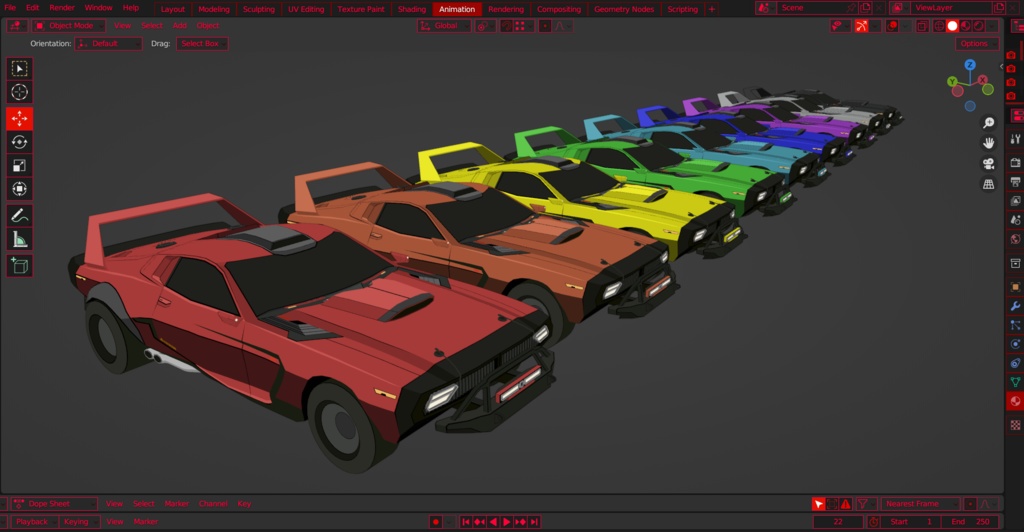Toggle viewport overlays button
The height and width of the screenshot is (532, 1024).
tap(891, 26)
